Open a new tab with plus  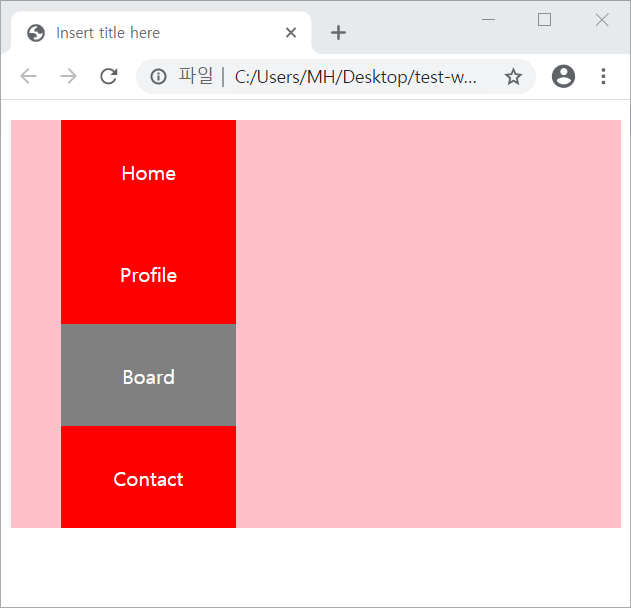click(338, 33)
